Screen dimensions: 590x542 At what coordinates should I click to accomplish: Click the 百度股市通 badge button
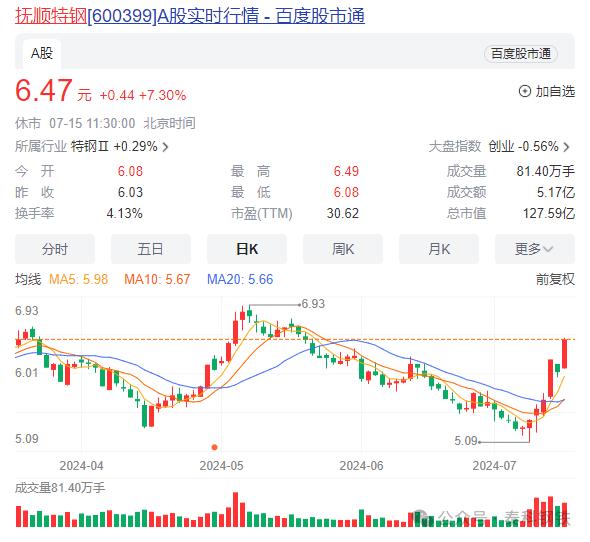coord(521,54)
